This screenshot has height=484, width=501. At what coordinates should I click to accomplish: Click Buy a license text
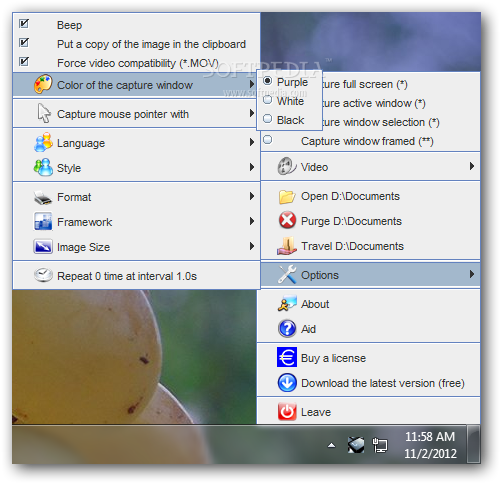pos(333,358)
